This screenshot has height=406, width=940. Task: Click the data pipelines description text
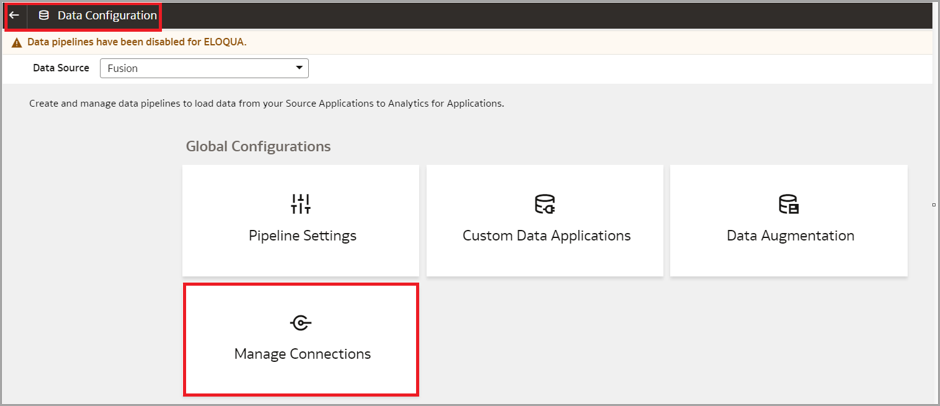point(266,103)
